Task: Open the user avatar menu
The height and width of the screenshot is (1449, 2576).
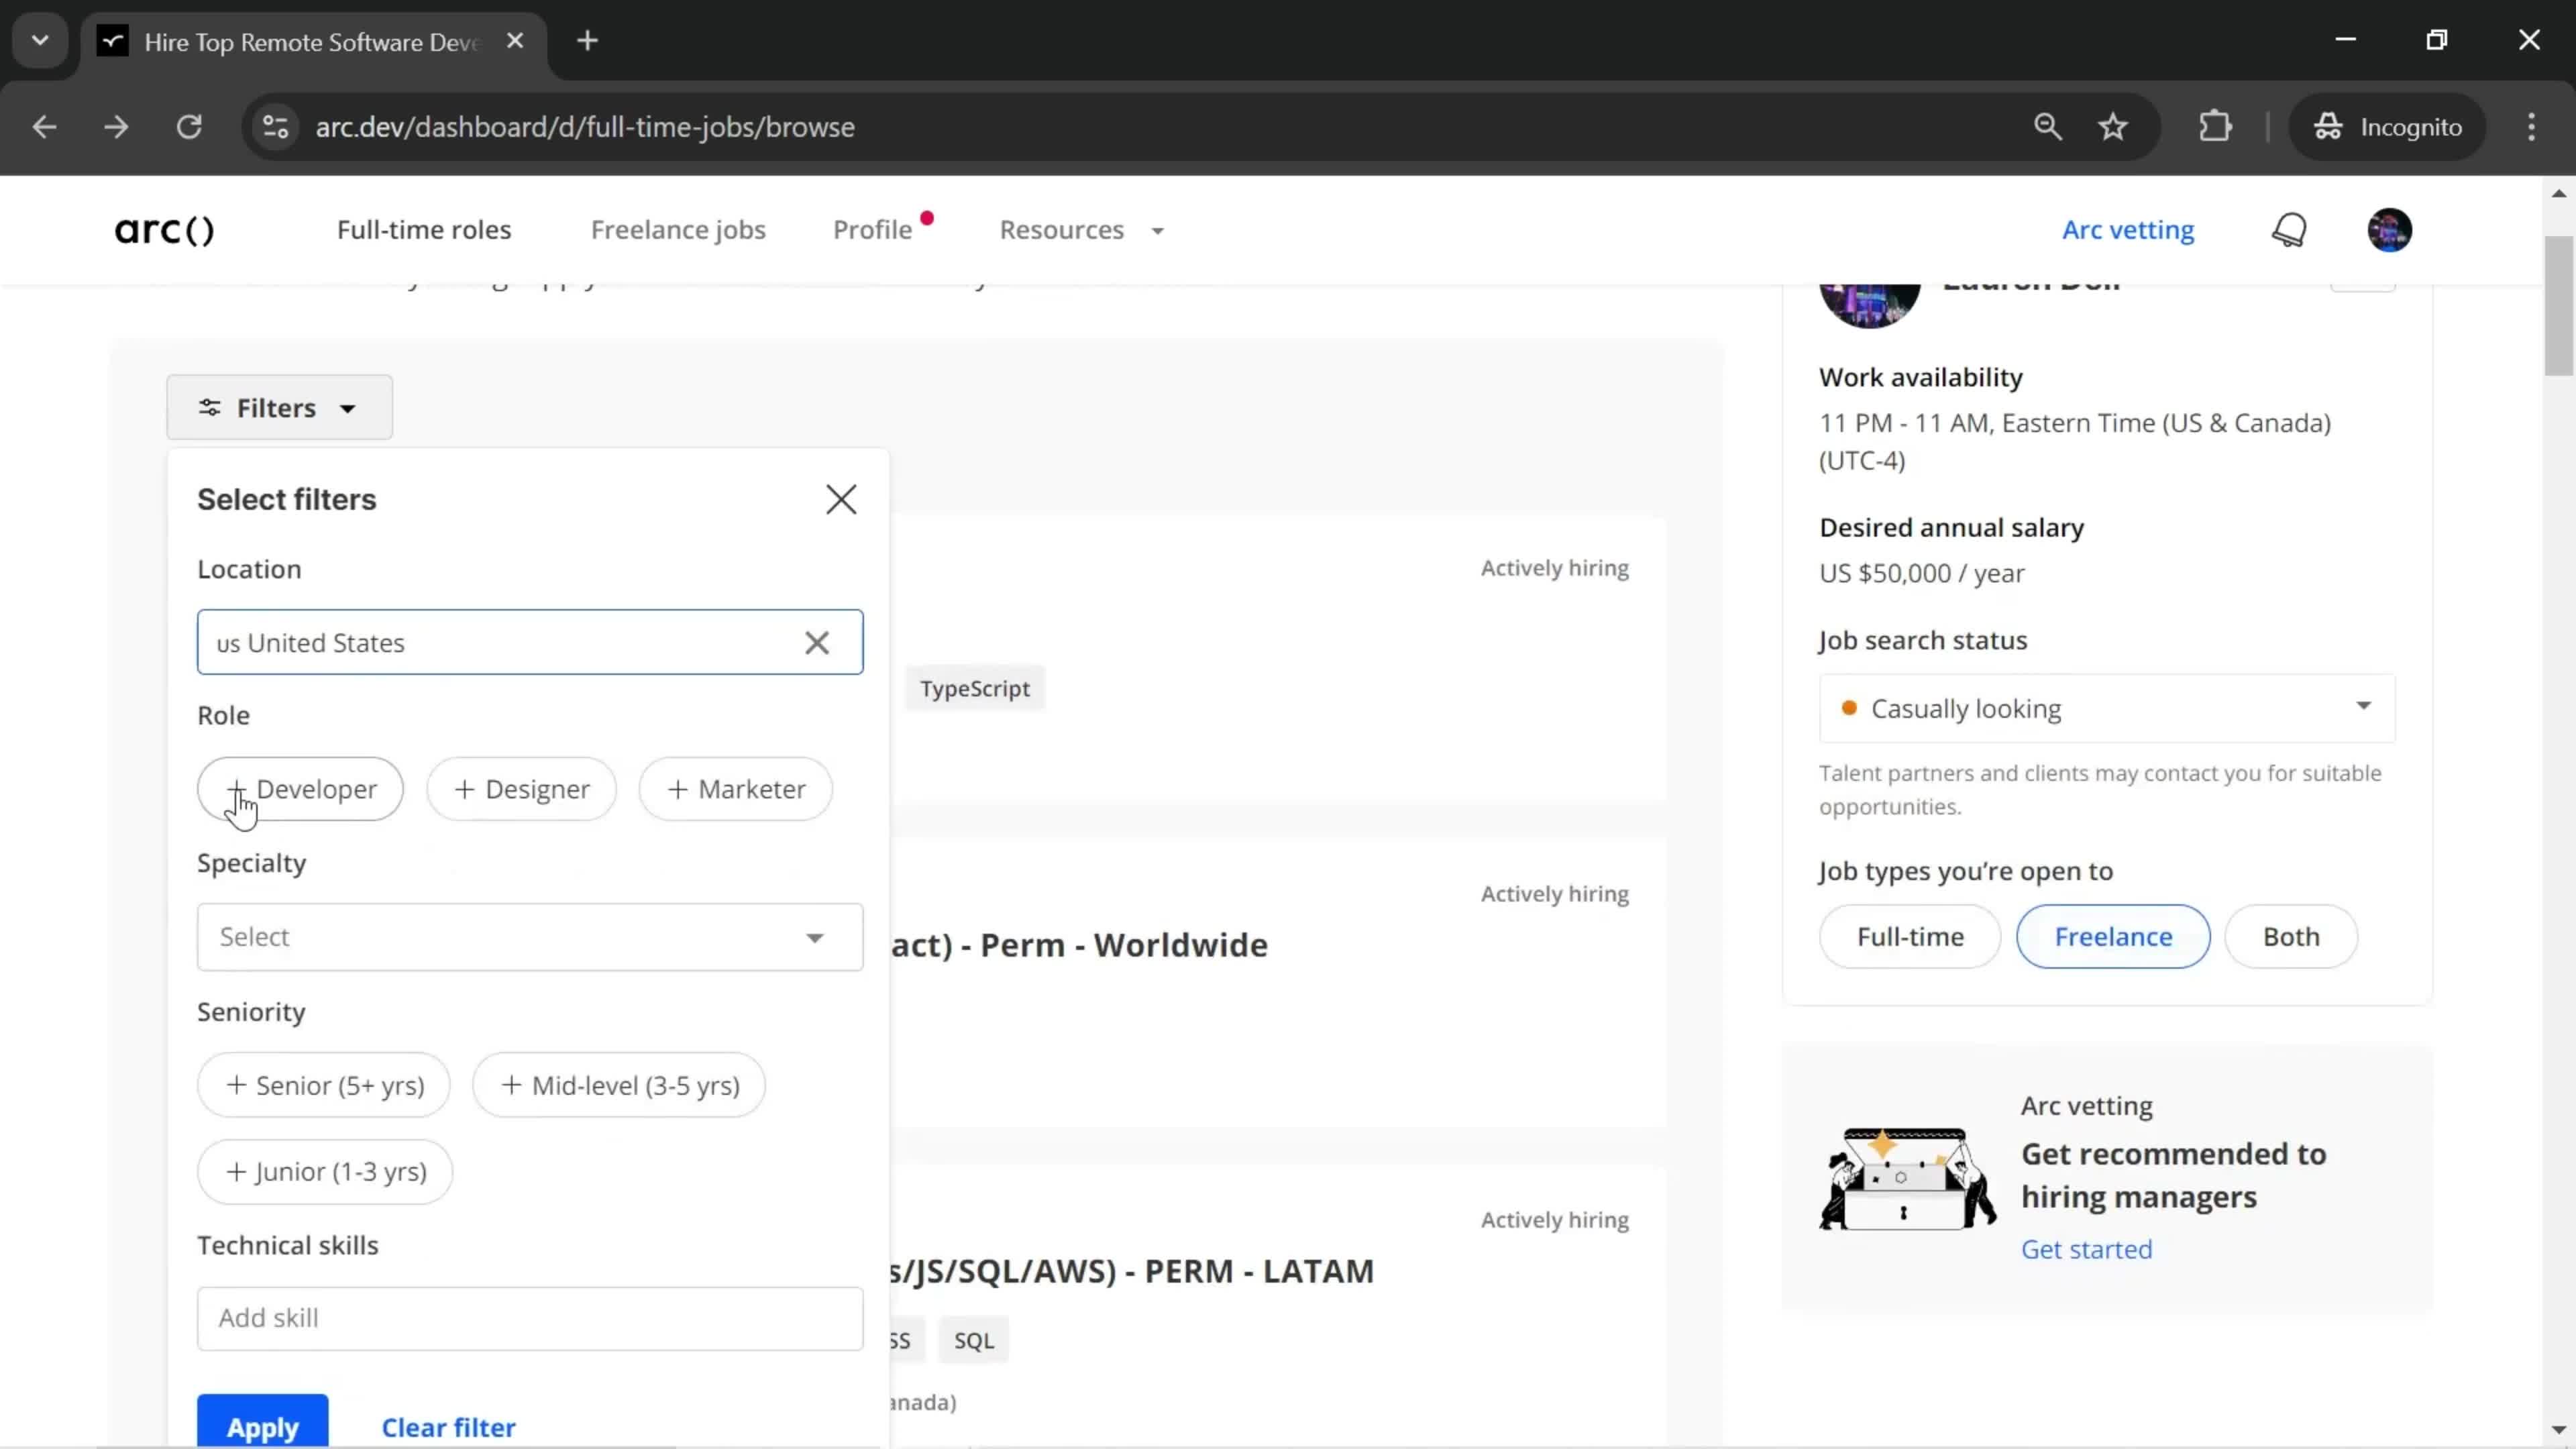Action: pos(2389,230)
